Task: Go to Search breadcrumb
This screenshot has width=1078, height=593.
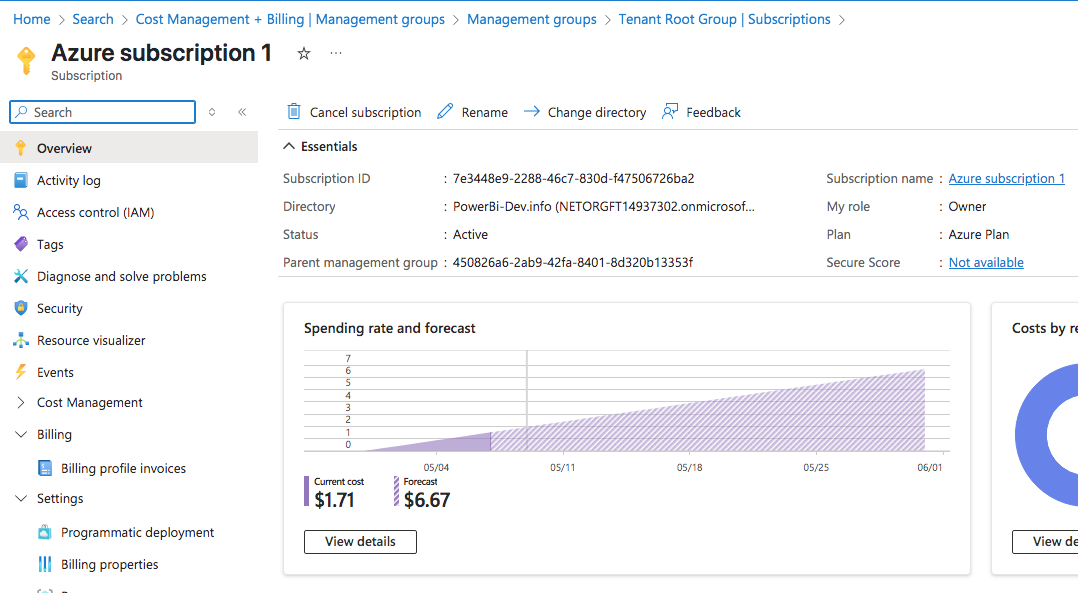Action: (x=93, y=19)
